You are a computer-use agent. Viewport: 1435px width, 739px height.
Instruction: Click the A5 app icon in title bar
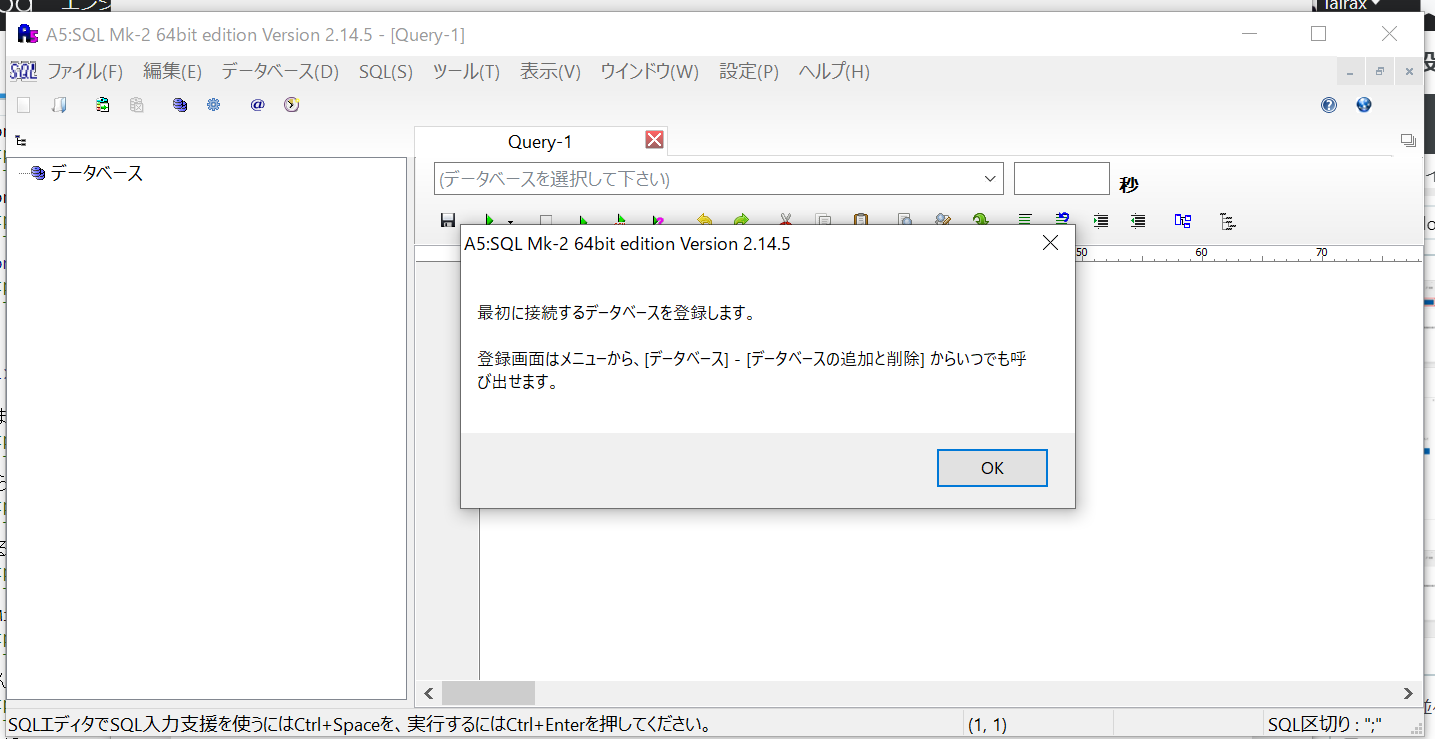(28, 34)
